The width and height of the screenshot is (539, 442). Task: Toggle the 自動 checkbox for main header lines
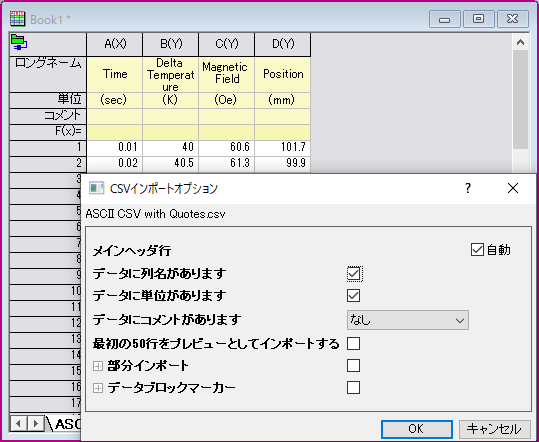(477, 250)
